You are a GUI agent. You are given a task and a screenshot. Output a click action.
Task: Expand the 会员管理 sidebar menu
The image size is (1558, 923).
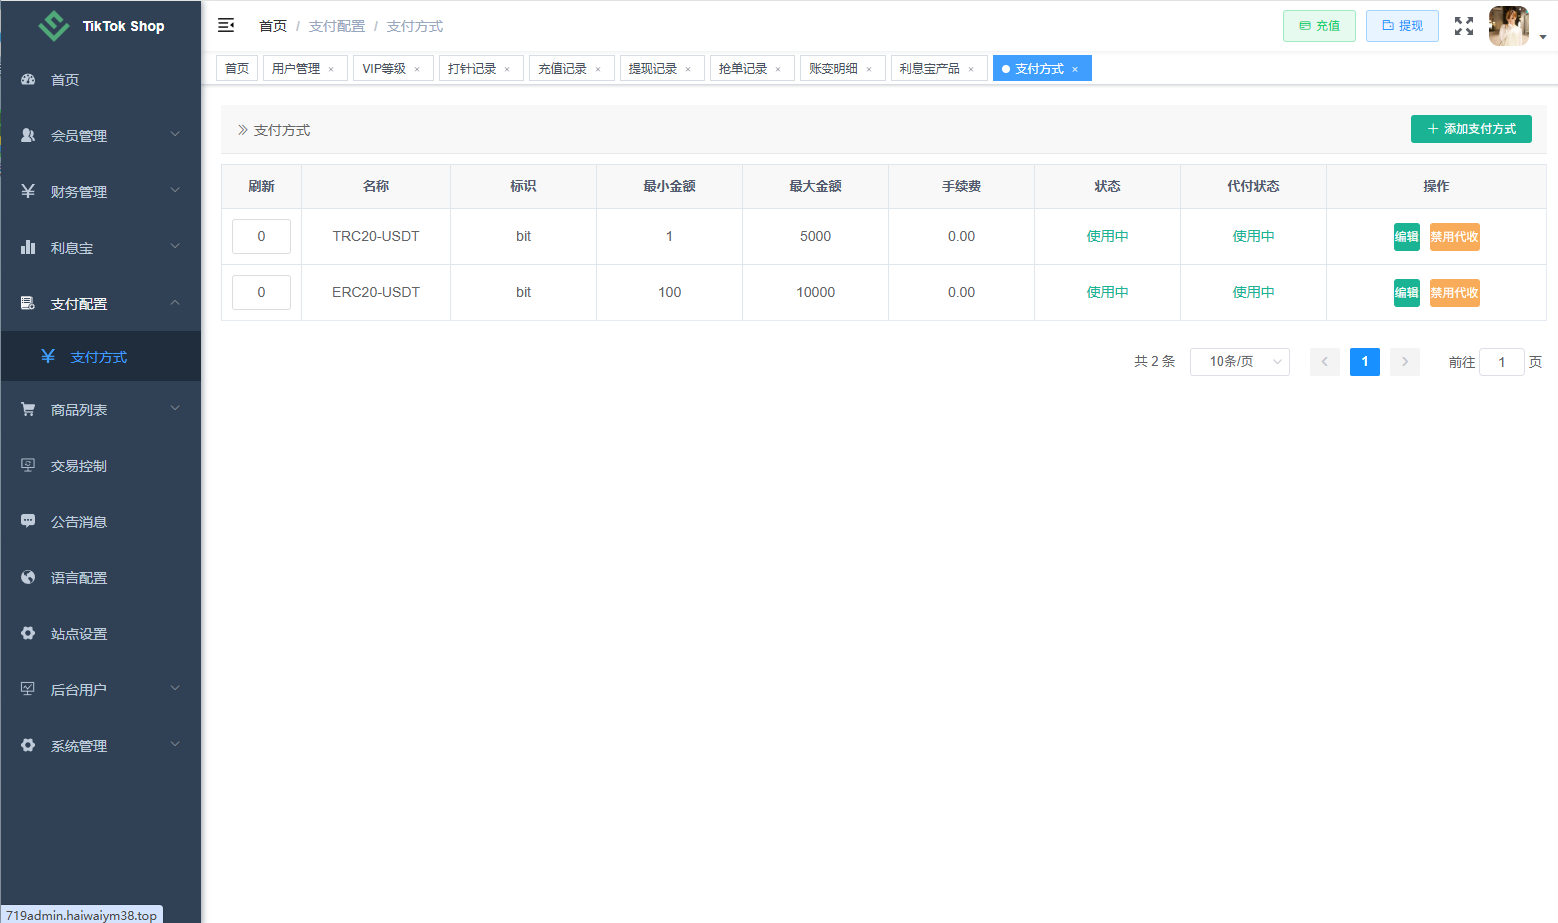click(100, 136)
